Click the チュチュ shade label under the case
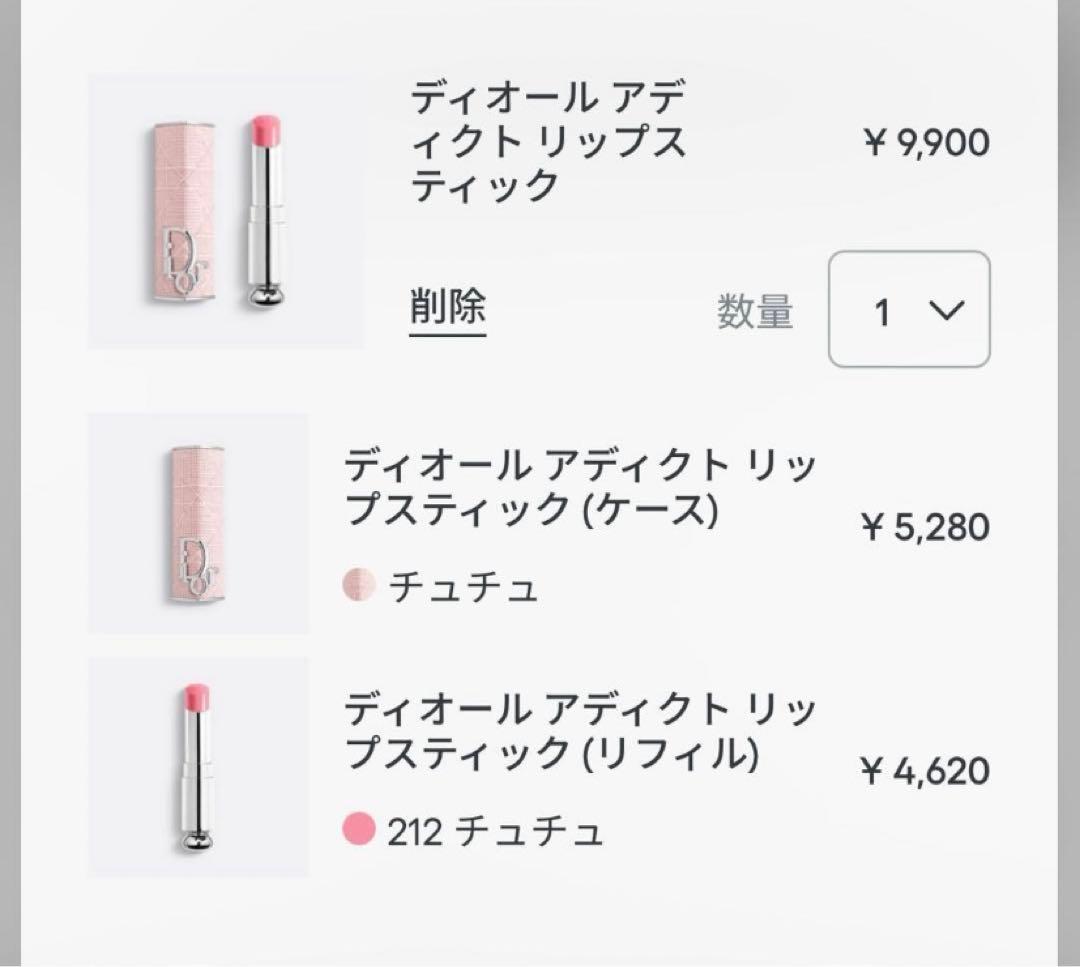This screenshot has width=1080, height=967. (x=463, y=587)
